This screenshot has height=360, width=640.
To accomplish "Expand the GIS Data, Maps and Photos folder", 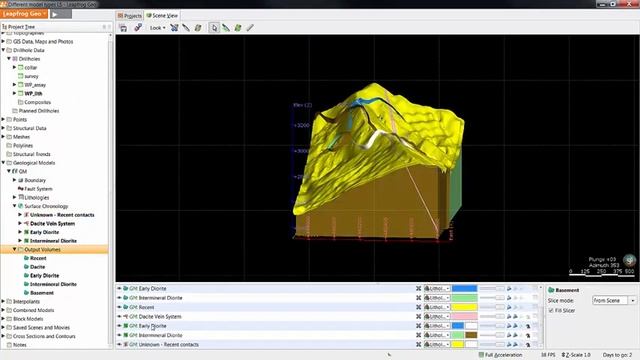I will point(3,41).
